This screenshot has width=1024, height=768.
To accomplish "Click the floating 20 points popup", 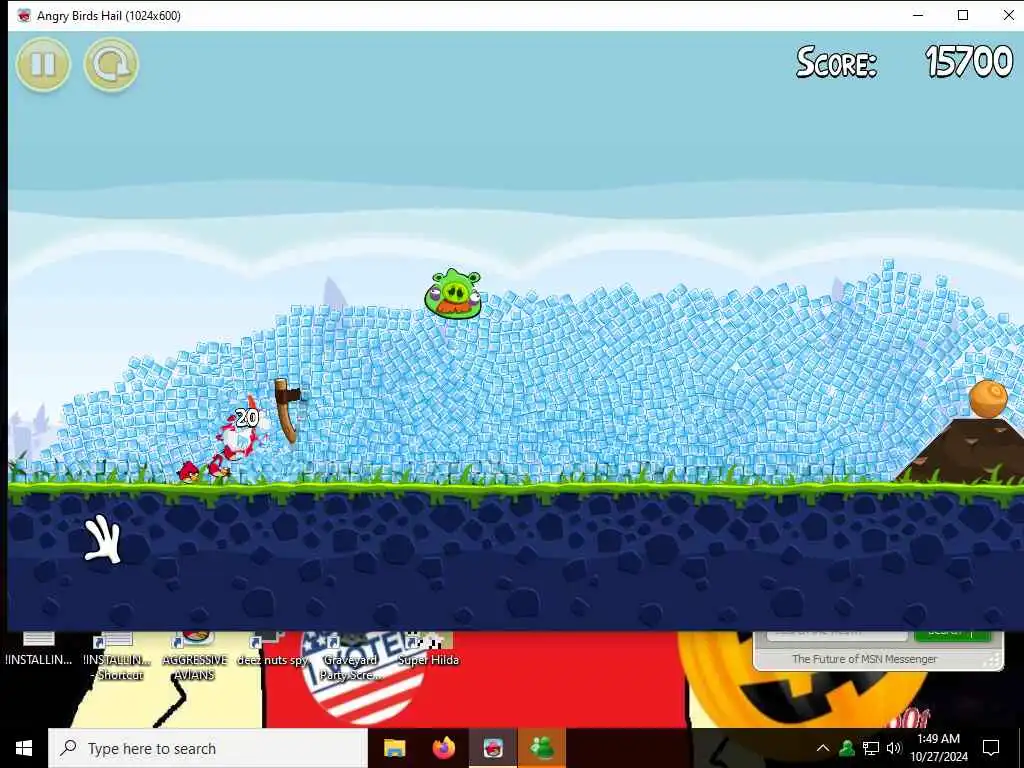I will (x=247, y=418).
